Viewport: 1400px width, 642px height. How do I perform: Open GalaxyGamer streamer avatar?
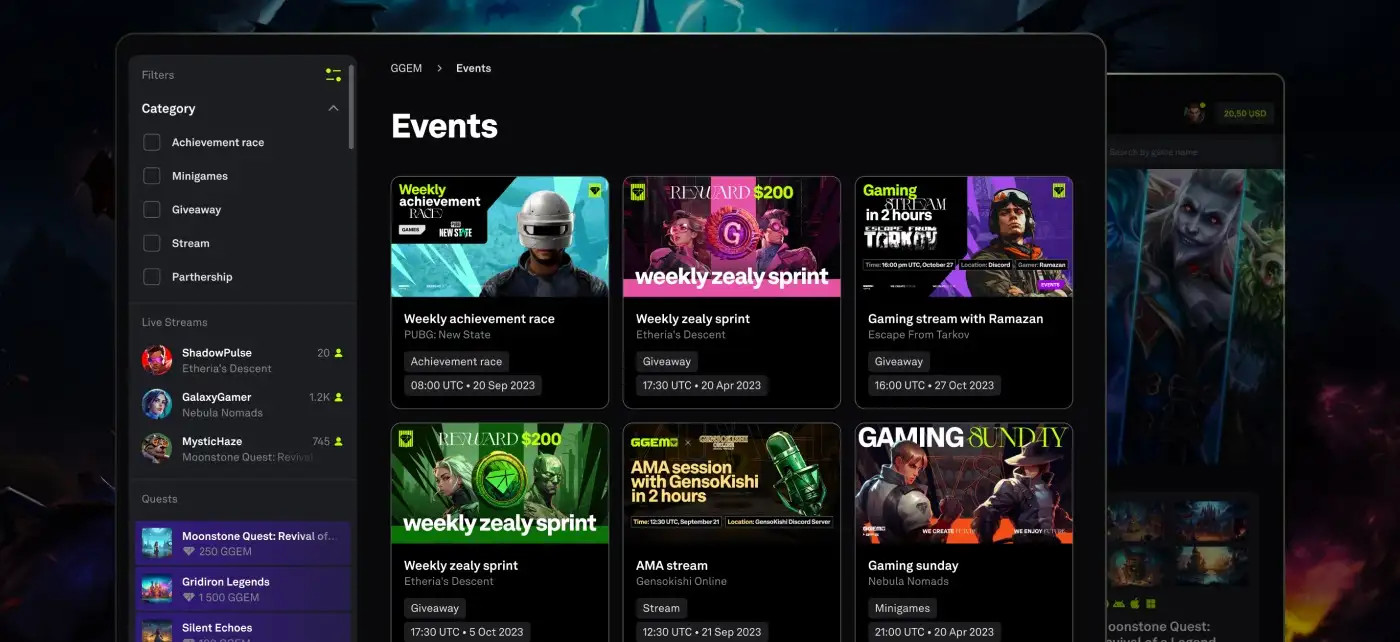click(x=157, y=404)
